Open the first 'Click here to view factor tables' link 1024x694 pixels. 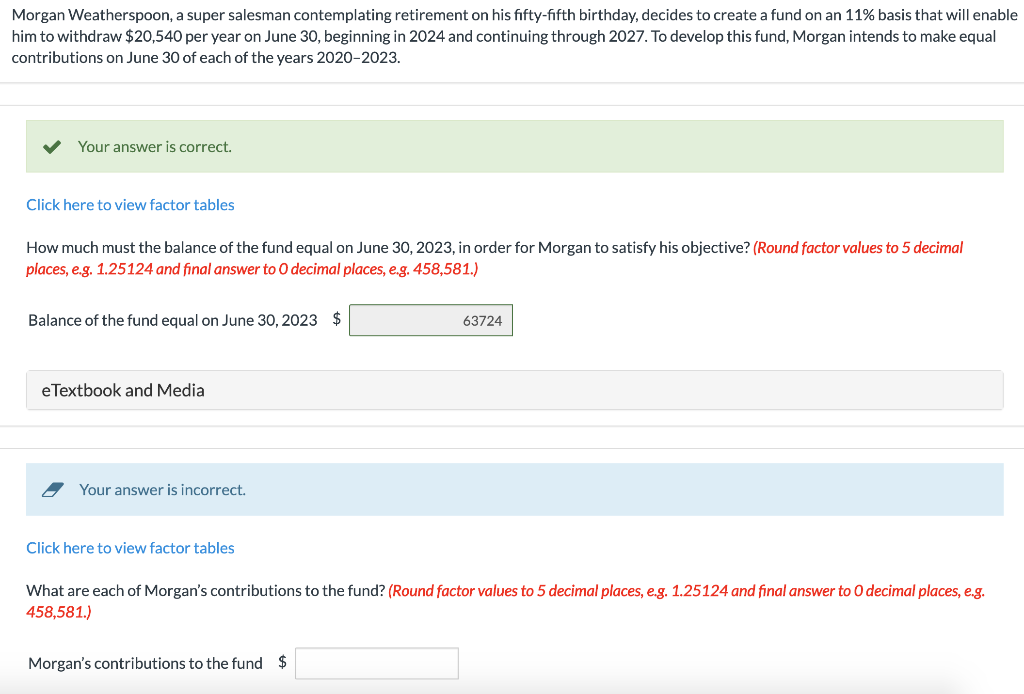[x=130, y=205]
